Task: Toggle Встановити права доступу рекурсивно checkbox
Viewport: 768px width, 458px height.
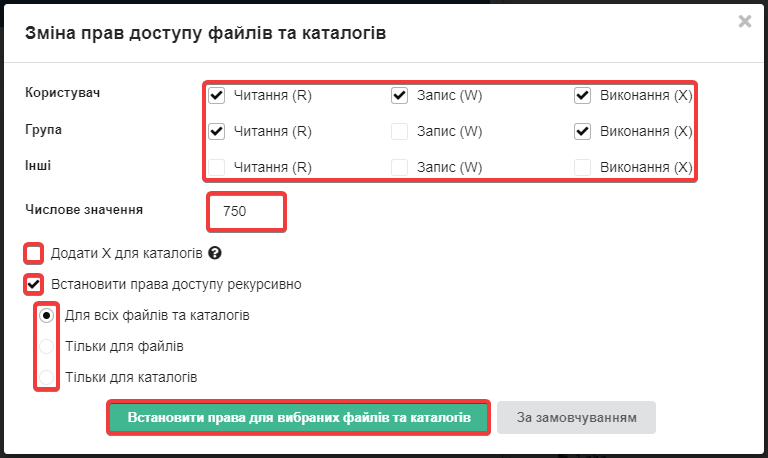Action: [35, 284]
